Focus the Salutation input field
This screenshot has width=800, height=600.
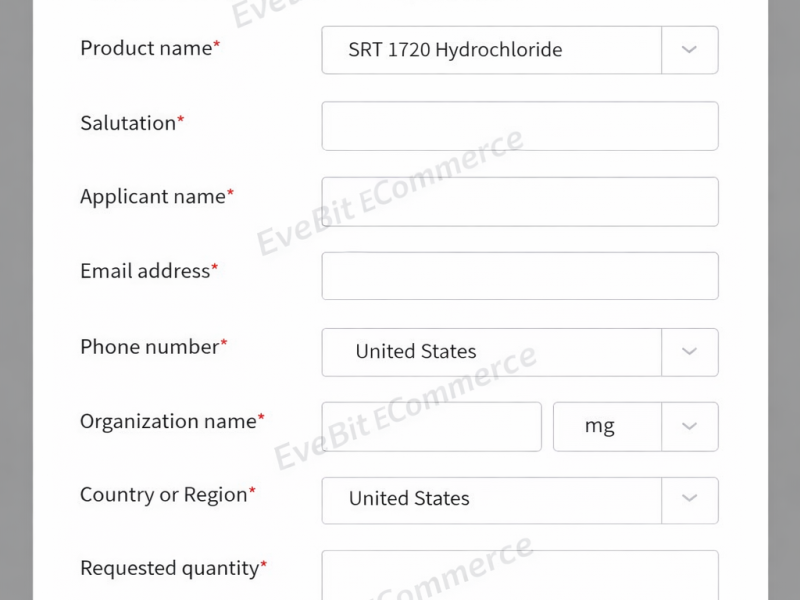pyautogui.click(x=519, y=126)
